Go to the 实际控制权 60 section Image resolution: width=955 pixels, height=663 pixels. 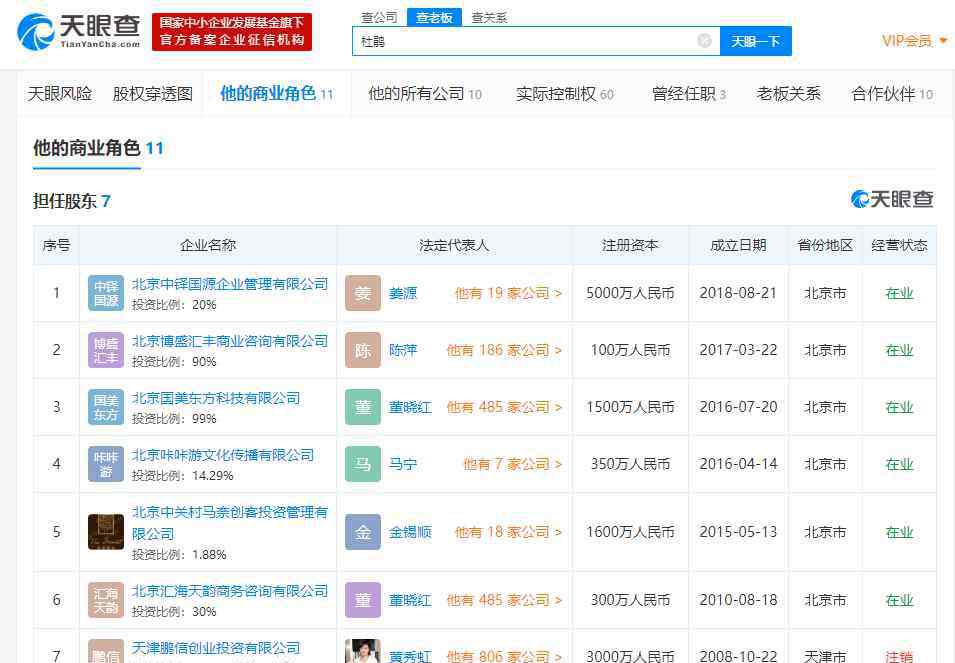pos(565,94)
